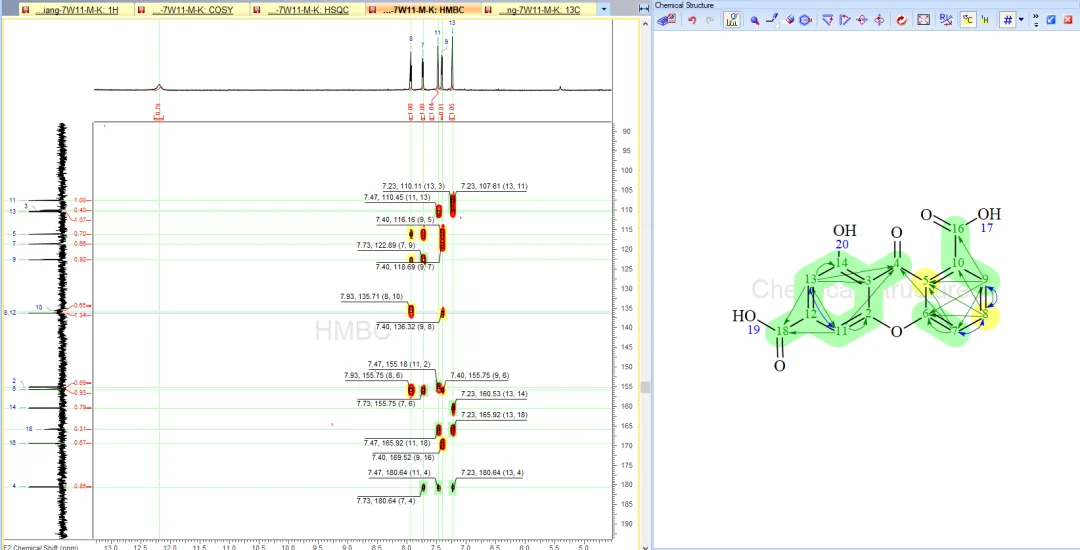Viewport: 1080px width, 550px height.
Task: Click the vertical rotate red-blue icon
Action: [879, 20]
